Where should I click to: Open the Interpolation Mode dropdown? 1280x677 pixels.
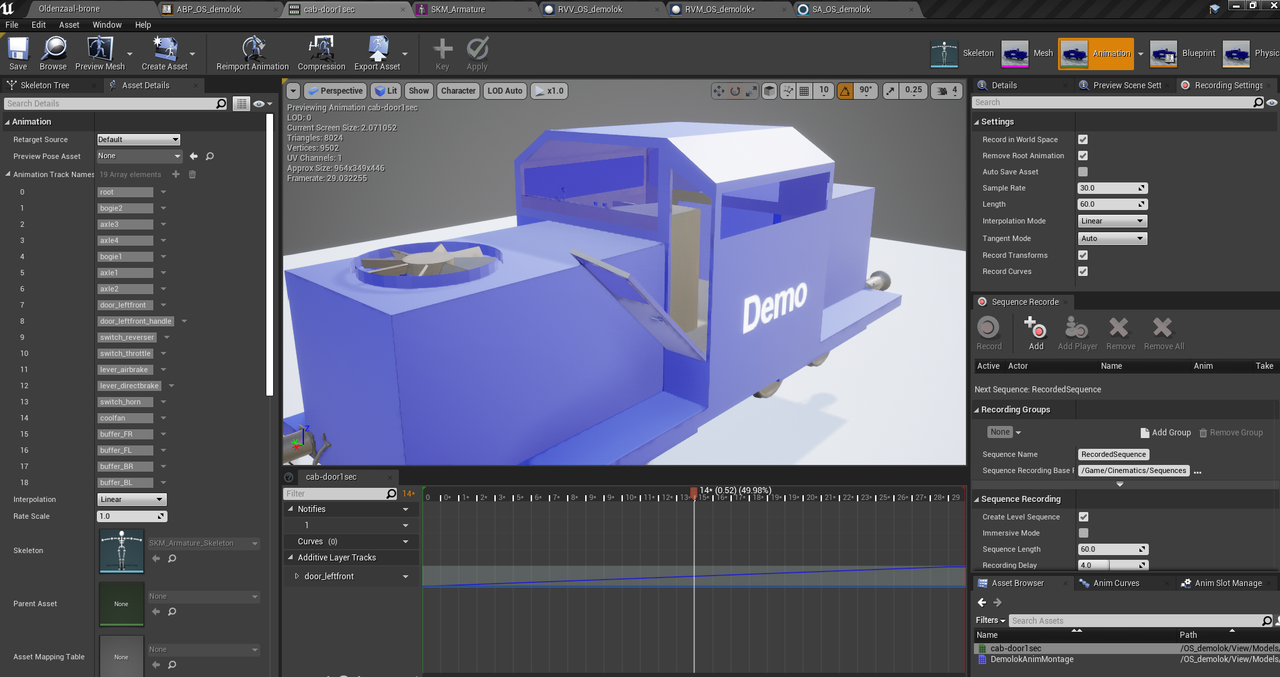click(1112, 221)
